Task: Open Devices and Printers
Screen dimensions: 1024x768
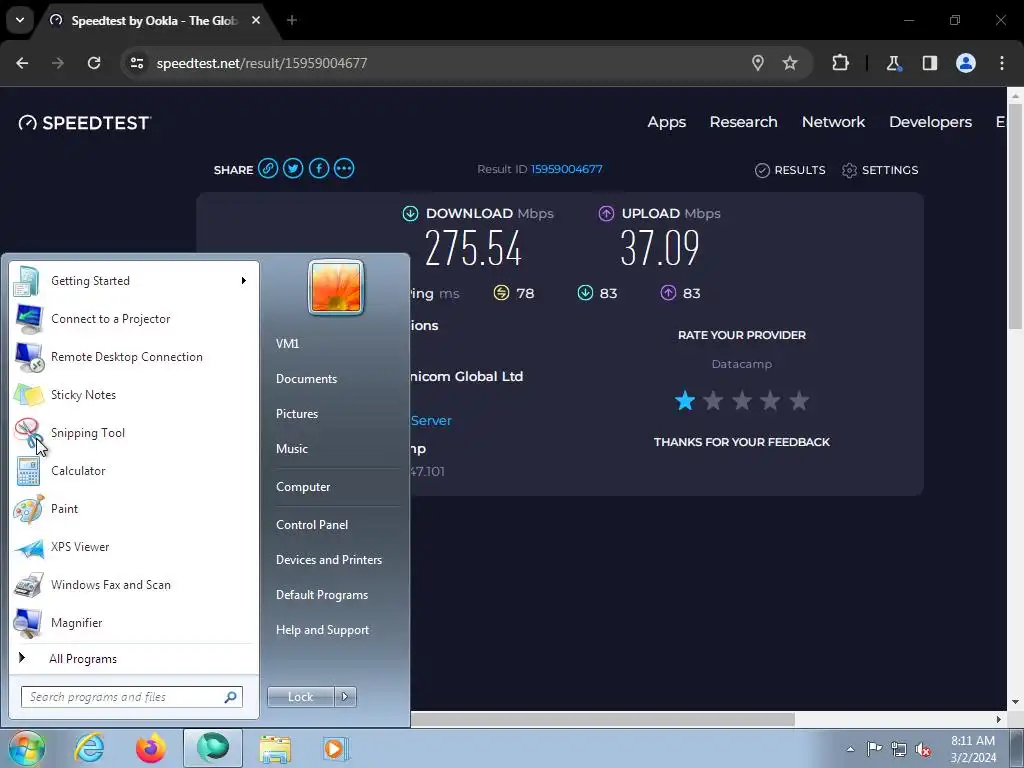Action: pos(329,560)
